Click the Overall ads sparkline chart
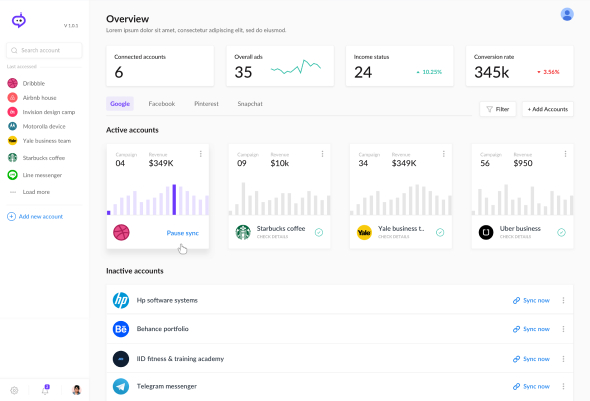This screenshot has height=401, width=590. tap(296, 67)
